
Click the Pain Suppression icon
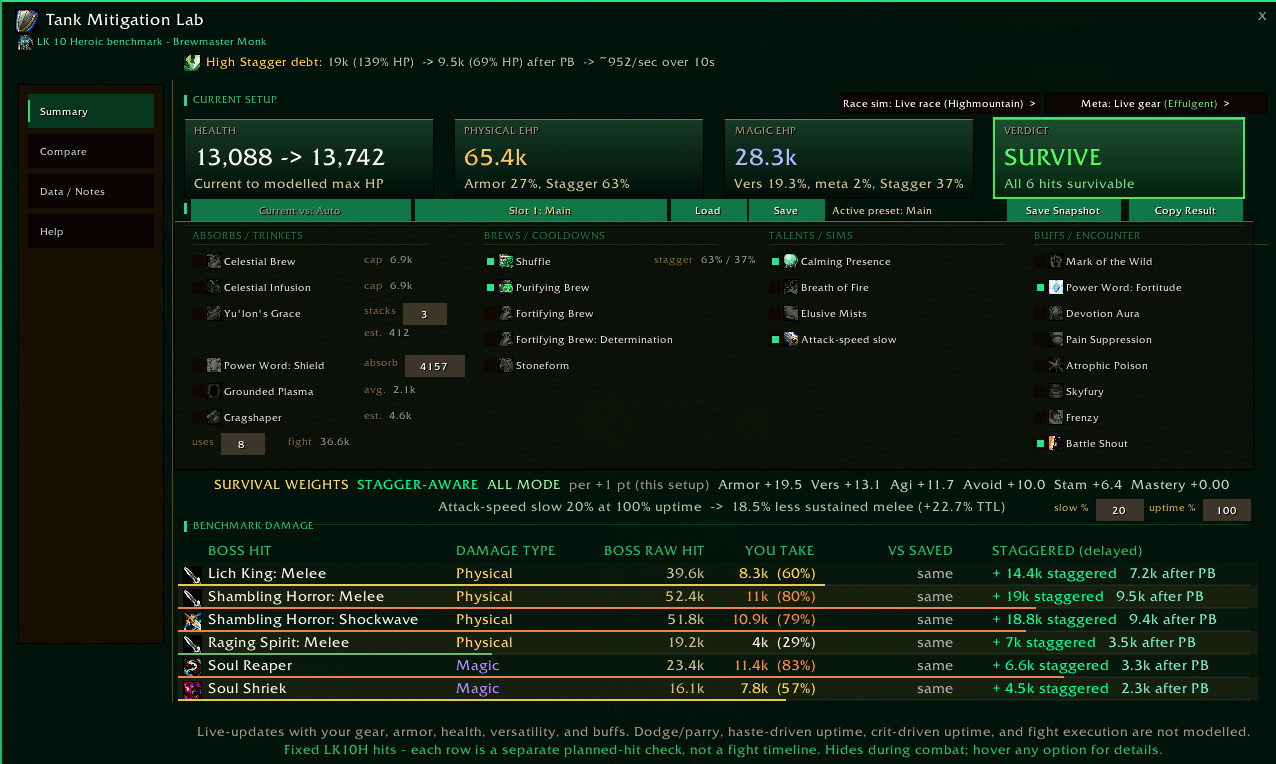(1056, 339)
